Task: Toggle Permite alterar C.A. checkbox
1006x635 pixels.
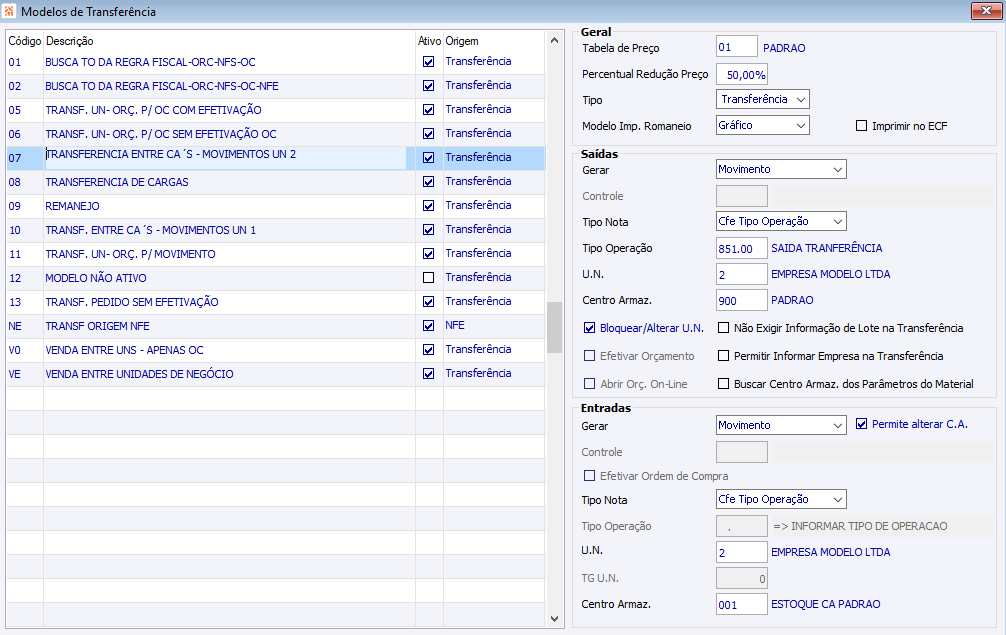Action: click(862, 424)
